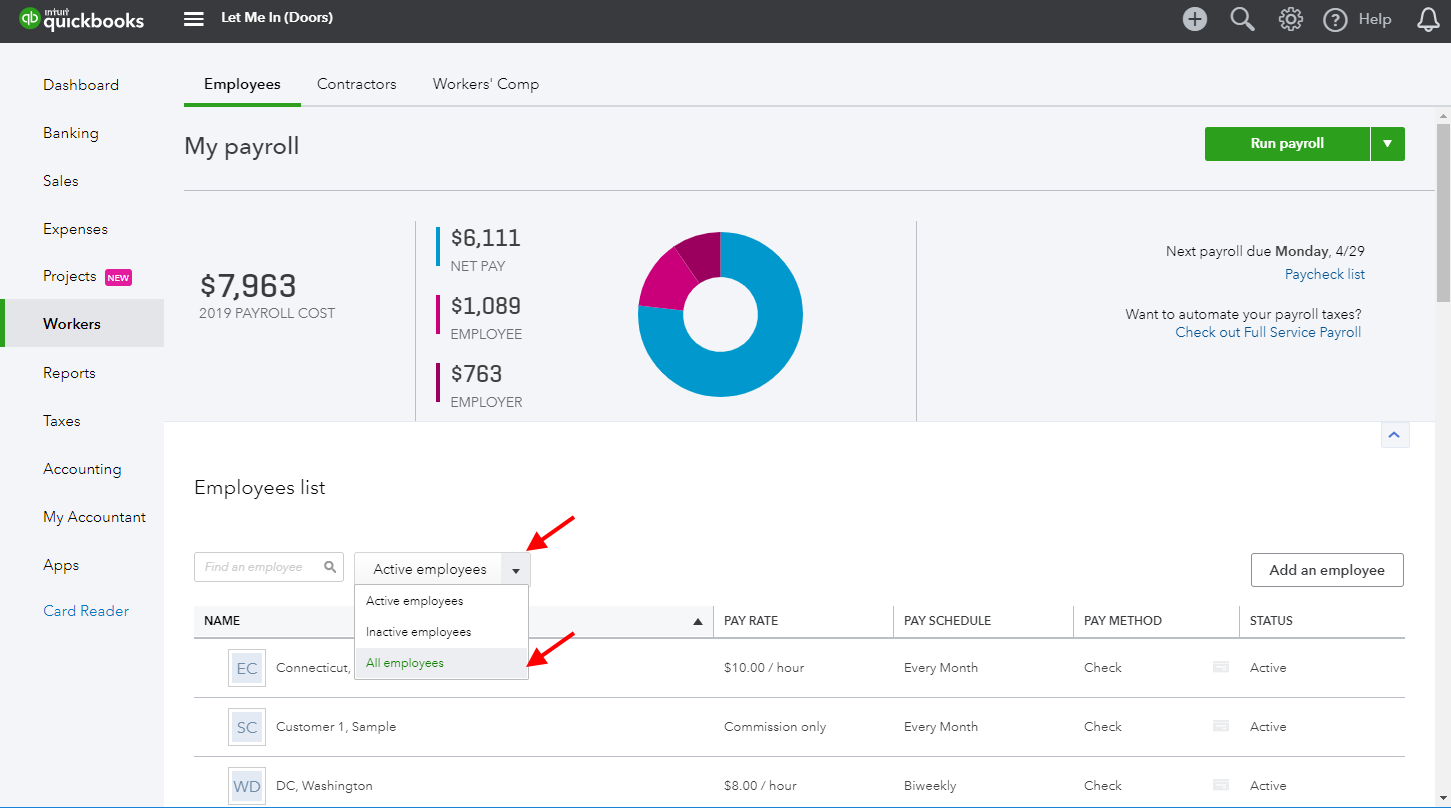Select Inactive employees option
Viewport: 1451px width, 808px height.
pos(441,632)
